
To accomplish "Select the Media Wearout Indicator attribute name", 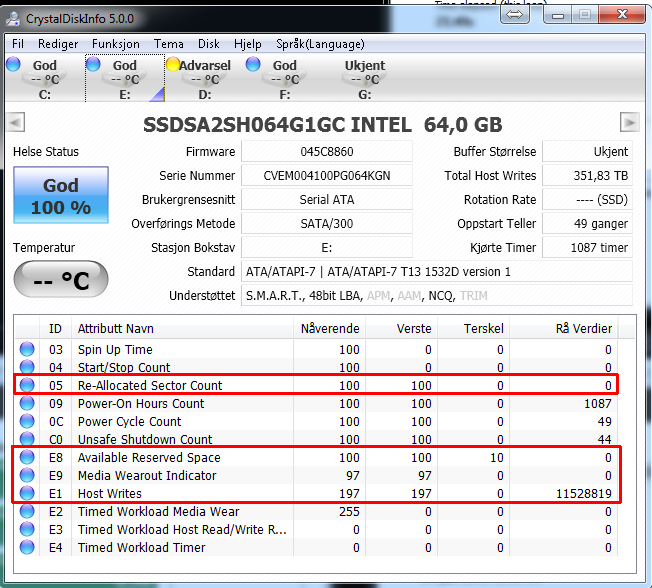I will (x=147, y=475).
